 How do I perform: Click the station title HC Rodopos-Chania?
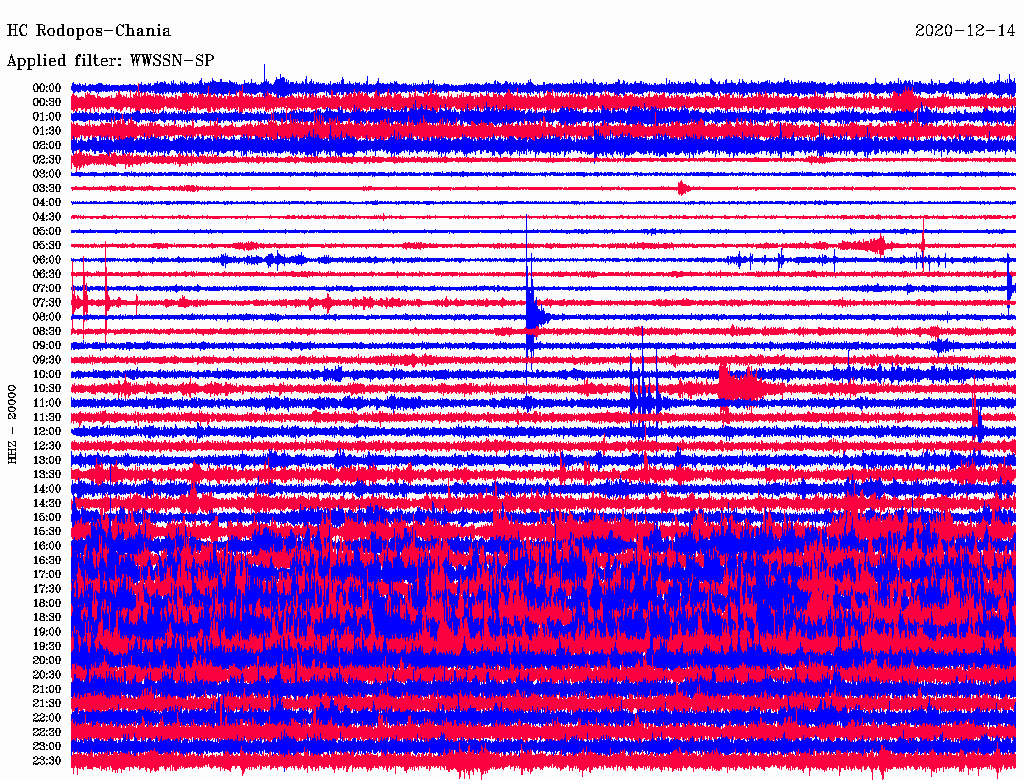pyautogui.click(x=89, y=31)
